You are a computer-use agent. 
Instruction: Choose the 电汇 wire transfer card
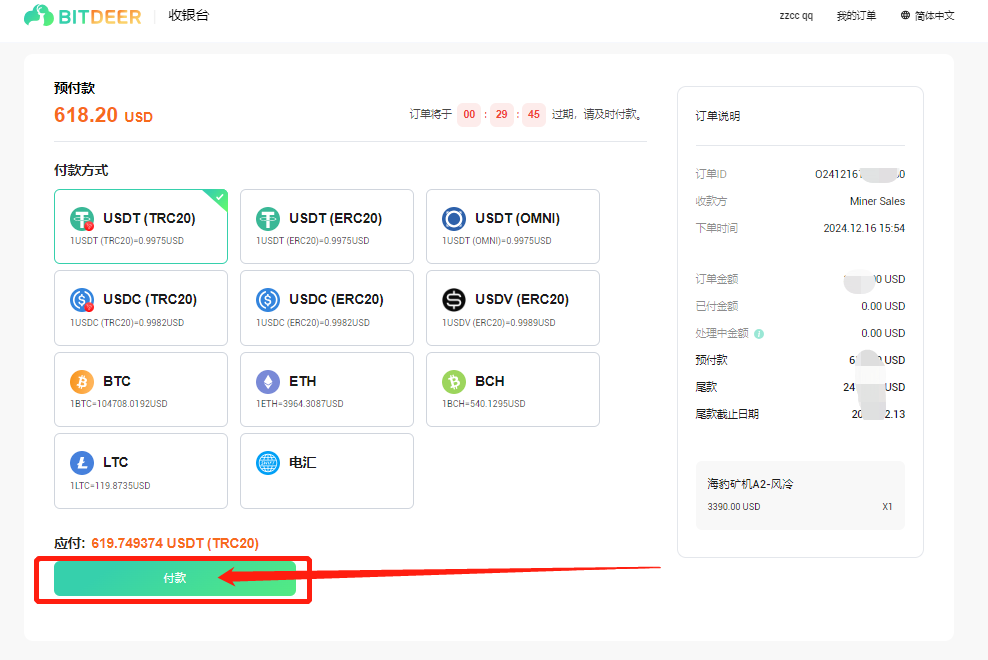point(327,471)
